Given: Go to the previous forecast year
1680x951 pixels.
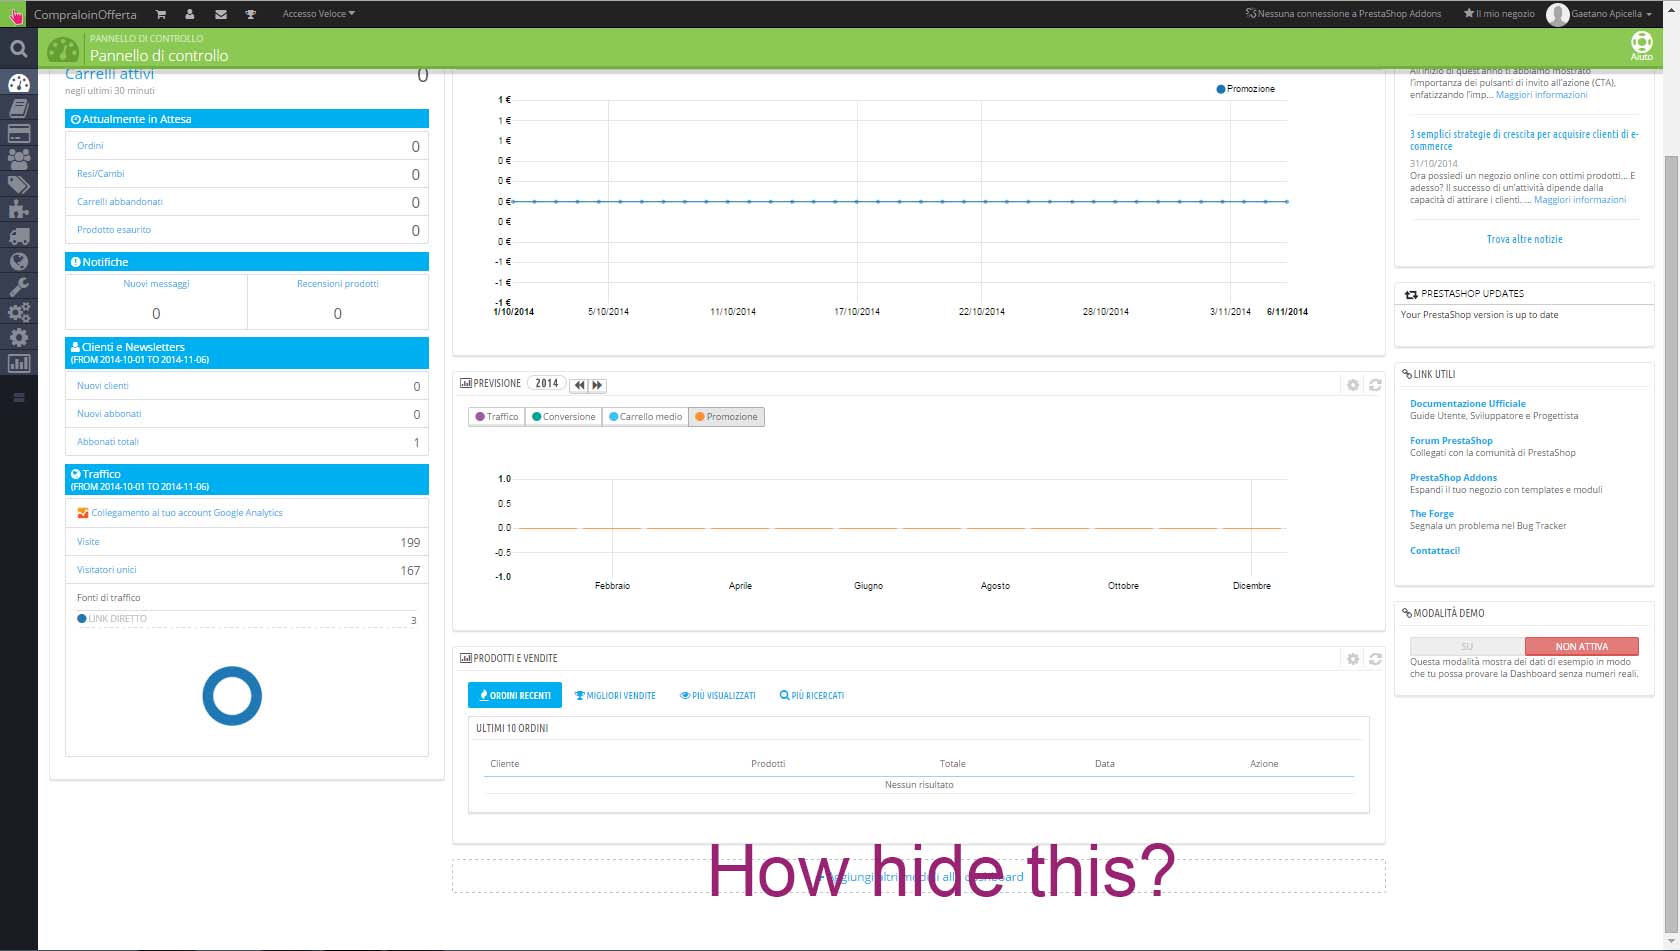Looking at the screenshot, I should [579, 385].
